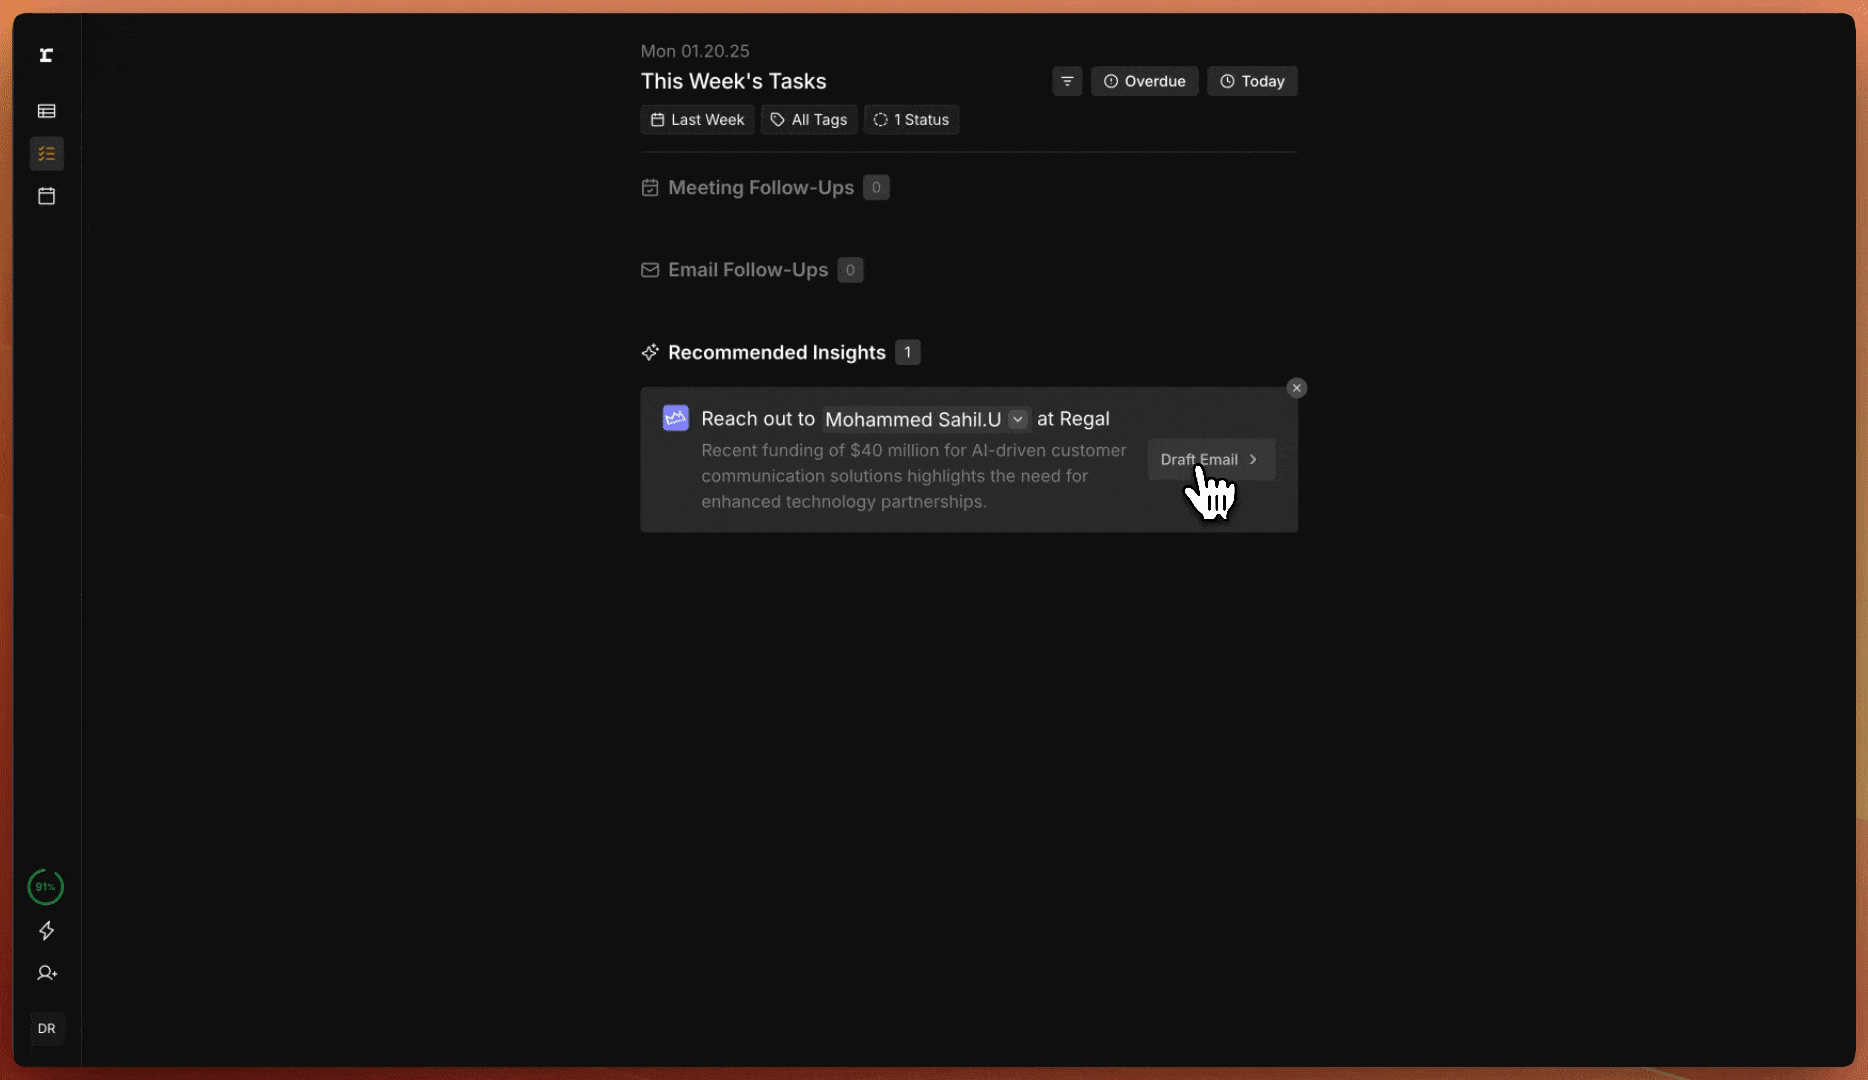Screen dimensions: 1868x1080
Task: Toggle the Today filter
Action: (1252, 81)
